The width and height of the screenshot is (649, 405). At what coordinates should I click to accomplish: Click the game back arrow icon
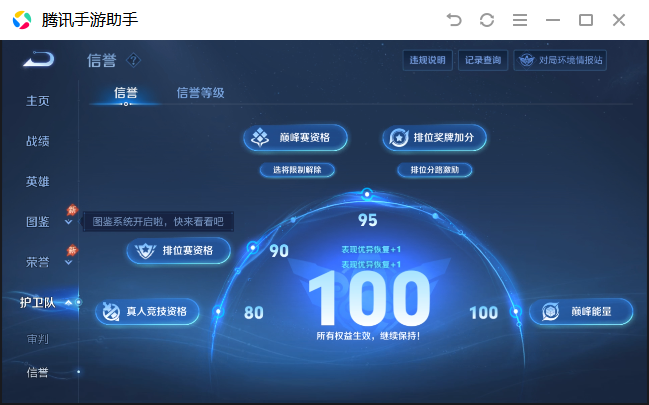(x=38, y=59)
